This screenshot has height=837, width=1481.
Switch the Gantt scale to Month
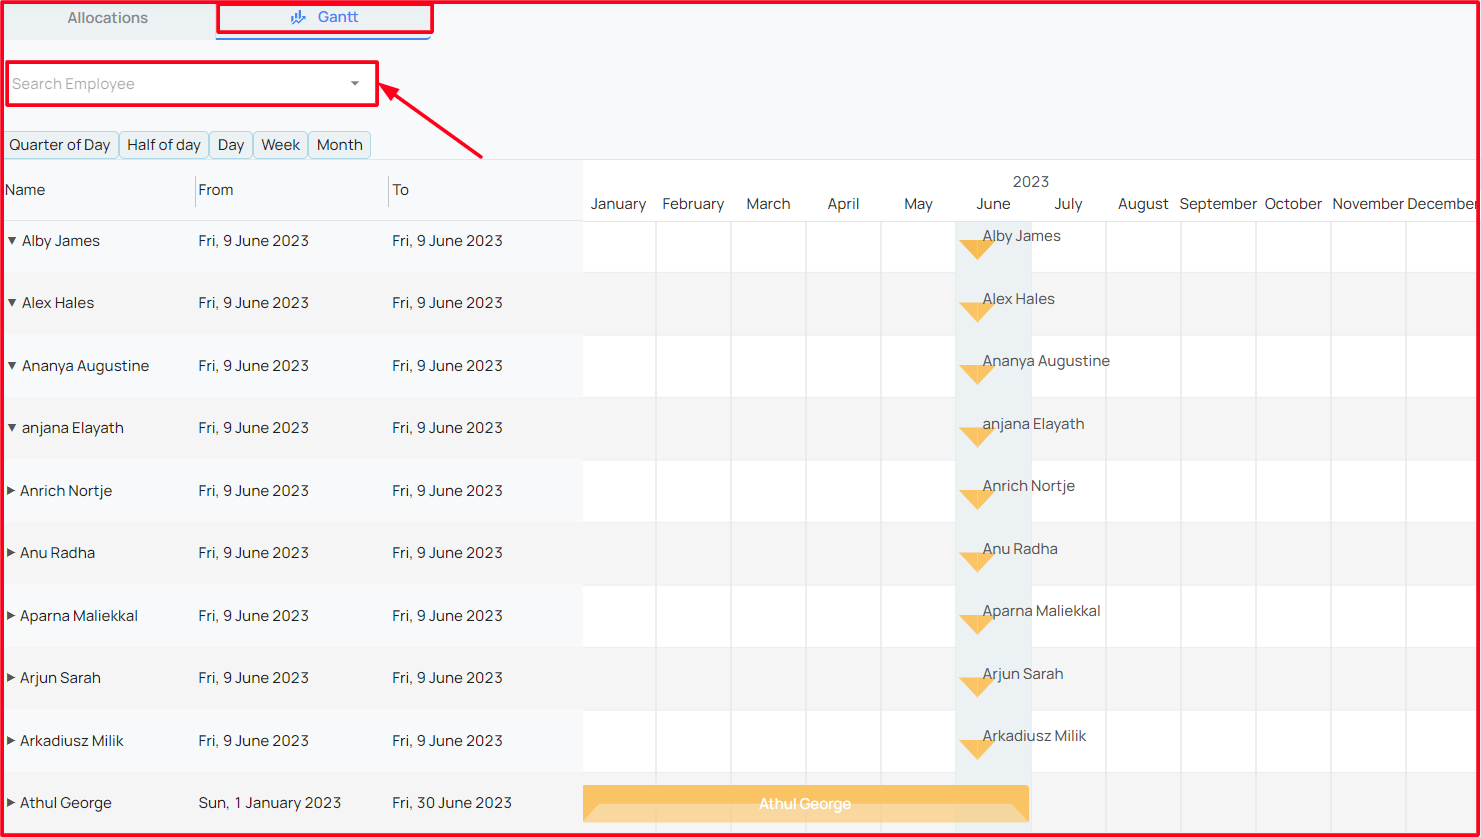[x=340, y=145]
